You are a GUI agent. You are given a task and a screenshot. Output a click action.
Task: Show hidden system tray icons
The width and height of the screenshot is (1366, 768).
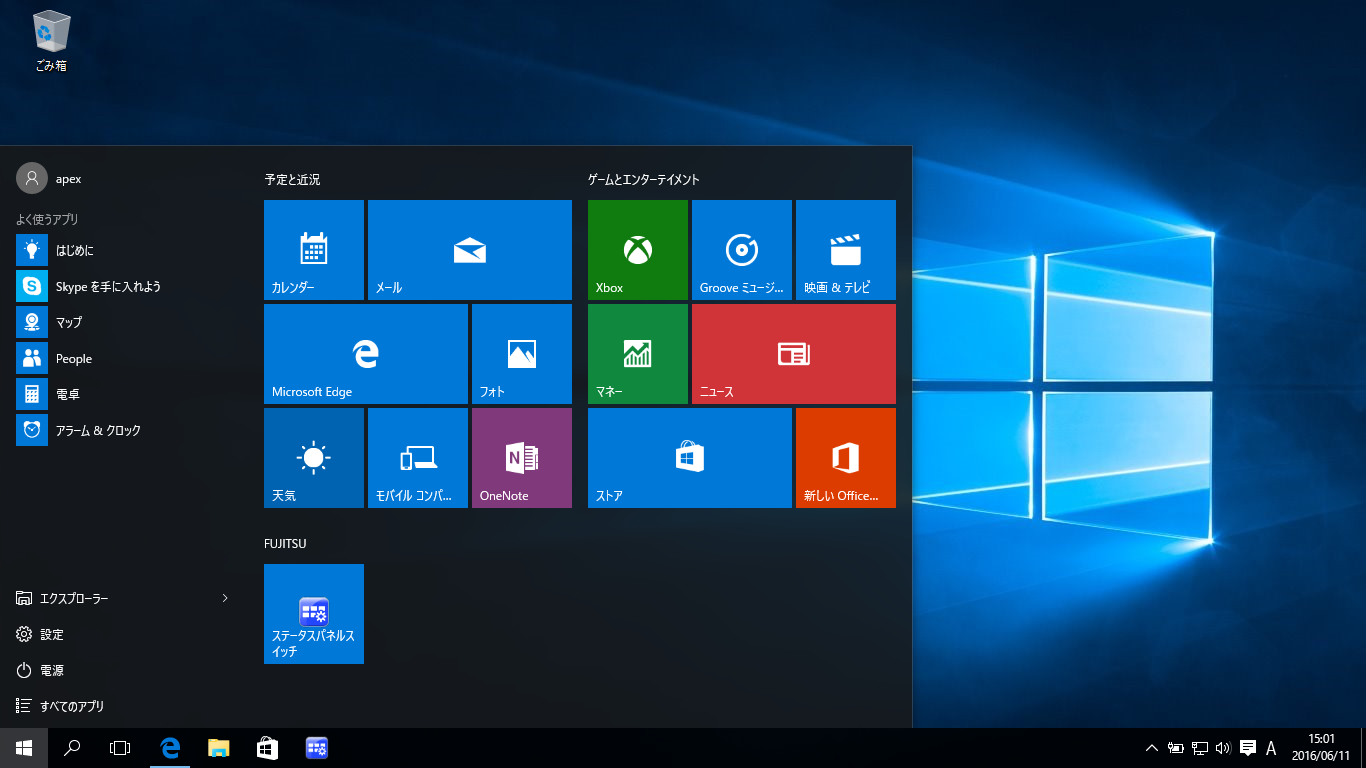[x=1152, y=748]
